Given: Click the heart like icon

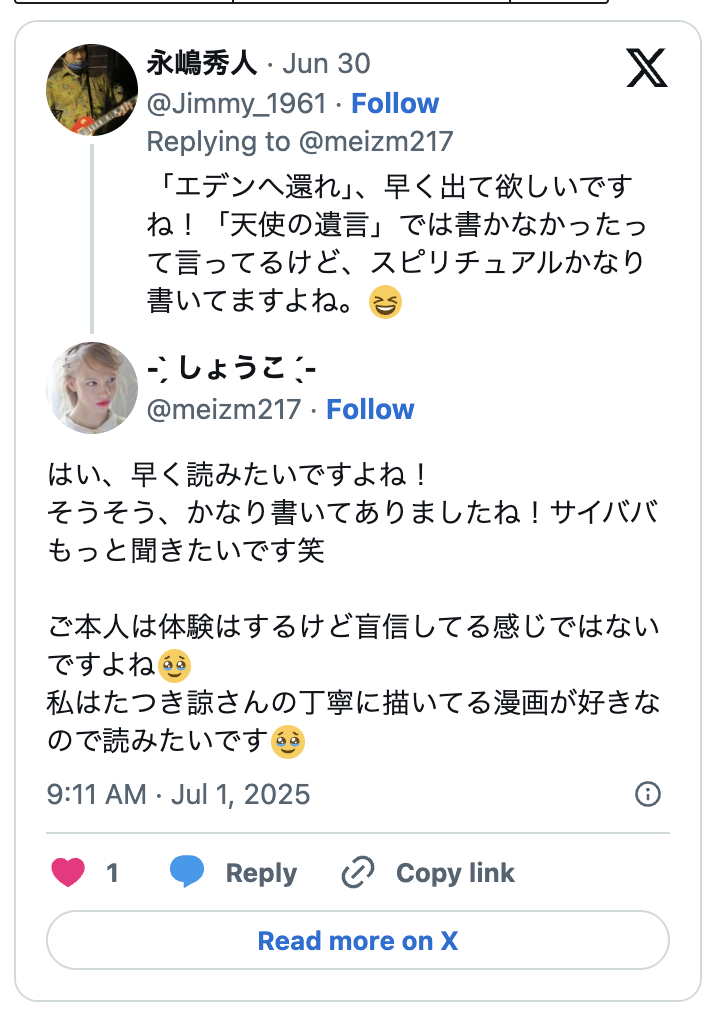Looking at the screenshot, I should [68, 872].
